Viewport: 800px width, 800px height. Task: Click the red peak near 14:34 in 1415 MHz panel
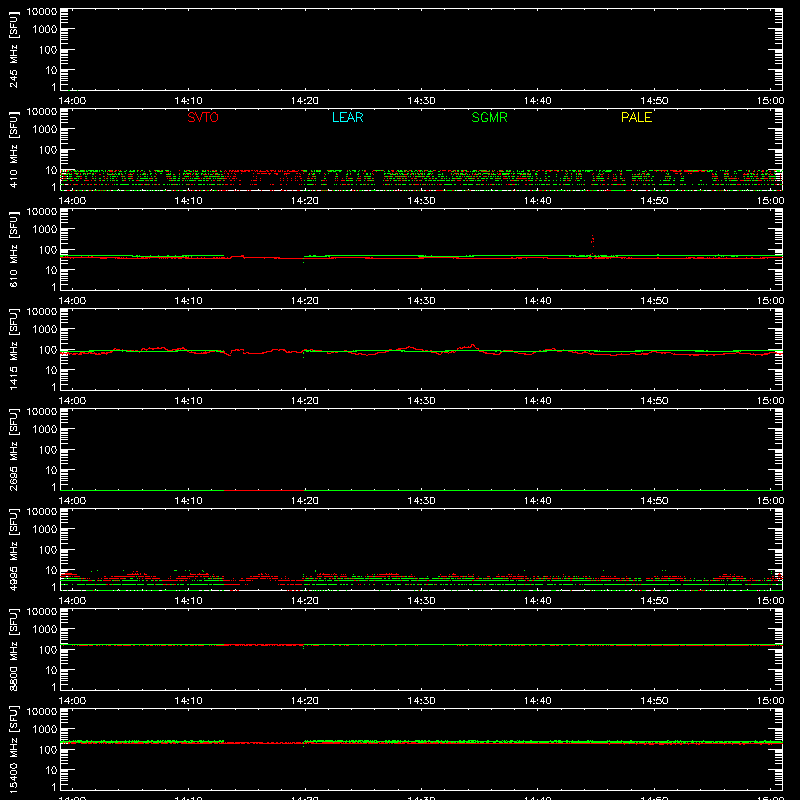pos(473,346)
